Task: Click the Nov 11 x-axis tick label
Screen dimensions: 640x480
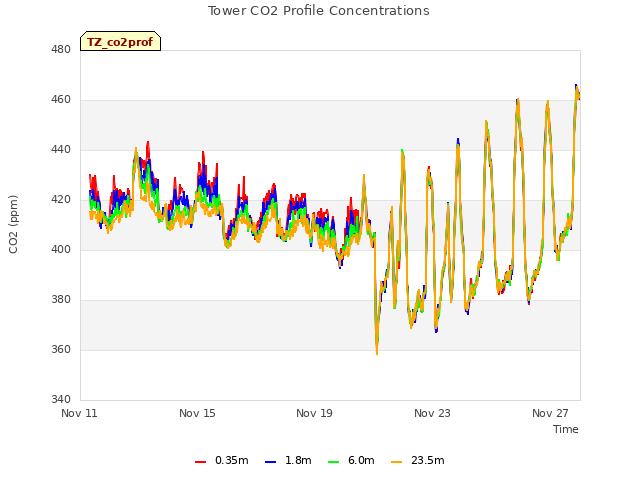Action: click(79, 413)
